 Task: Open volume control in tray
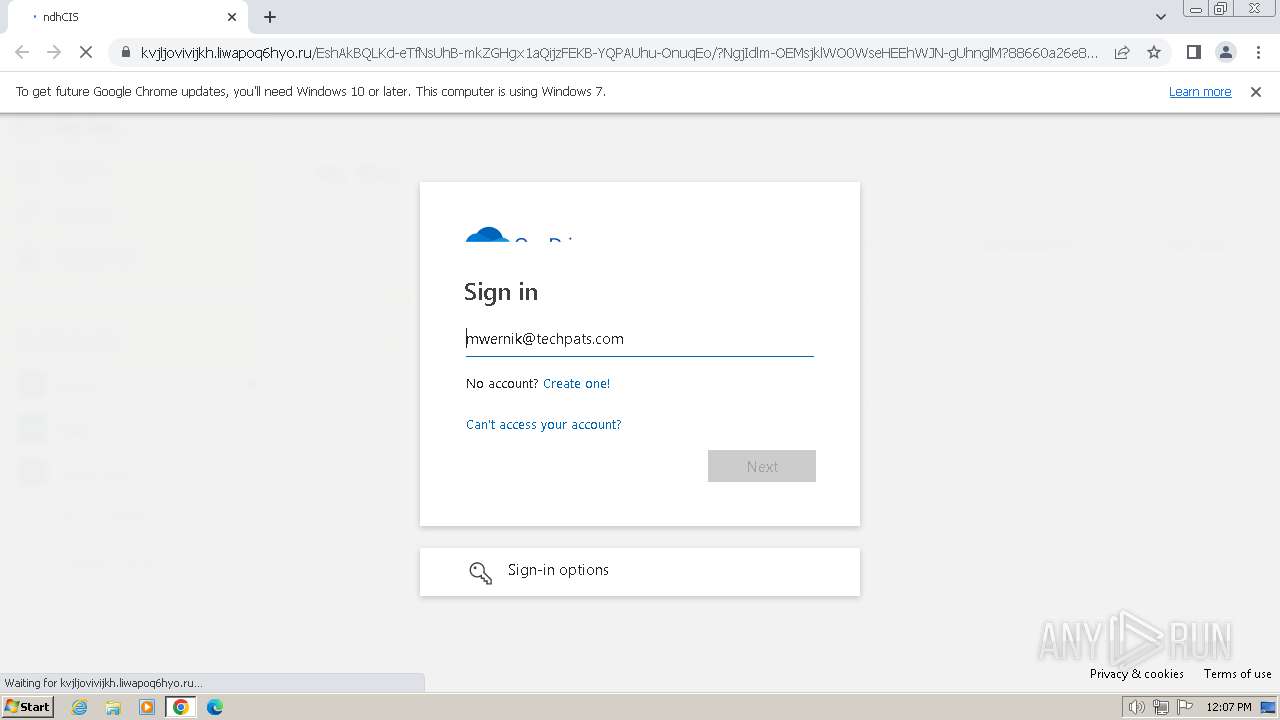click(x=1137, y=707)
